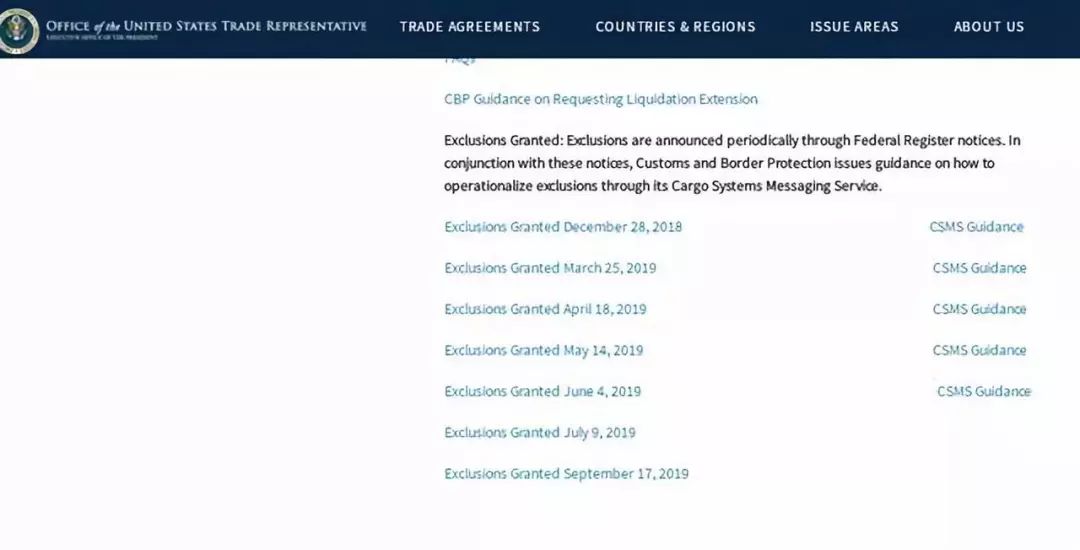Open Exclusions Granted June 4, 2019
This screenshot has height=550, width=1080.
tap(543, 392)
